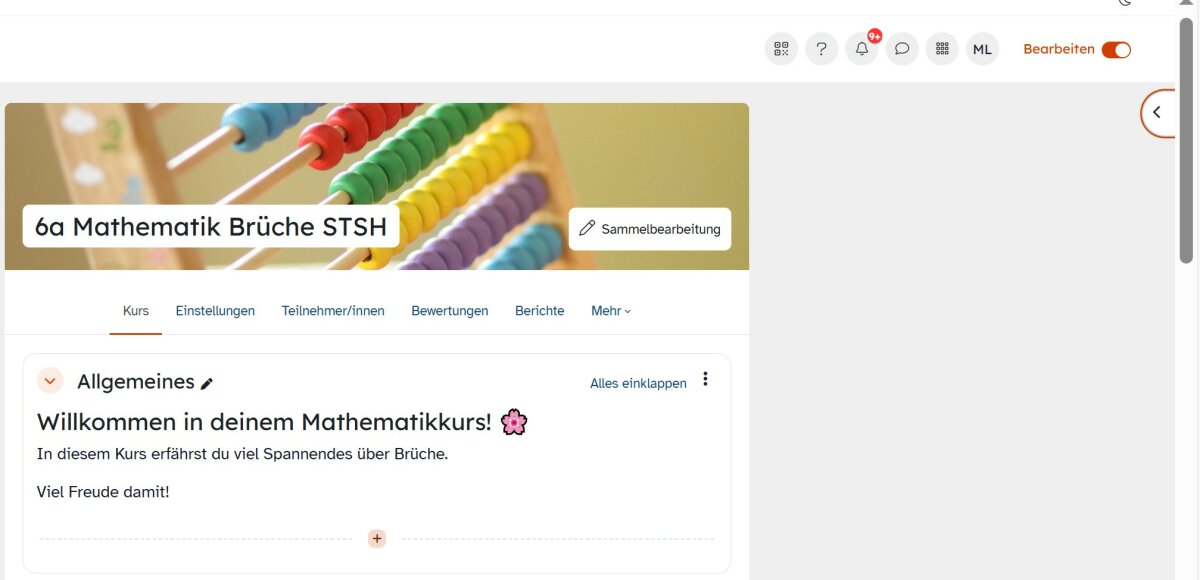Click the Sammelbearbeitung button
Image resolution: width=1200 pixels, height=580 pixels.
[x=650, y=229]
